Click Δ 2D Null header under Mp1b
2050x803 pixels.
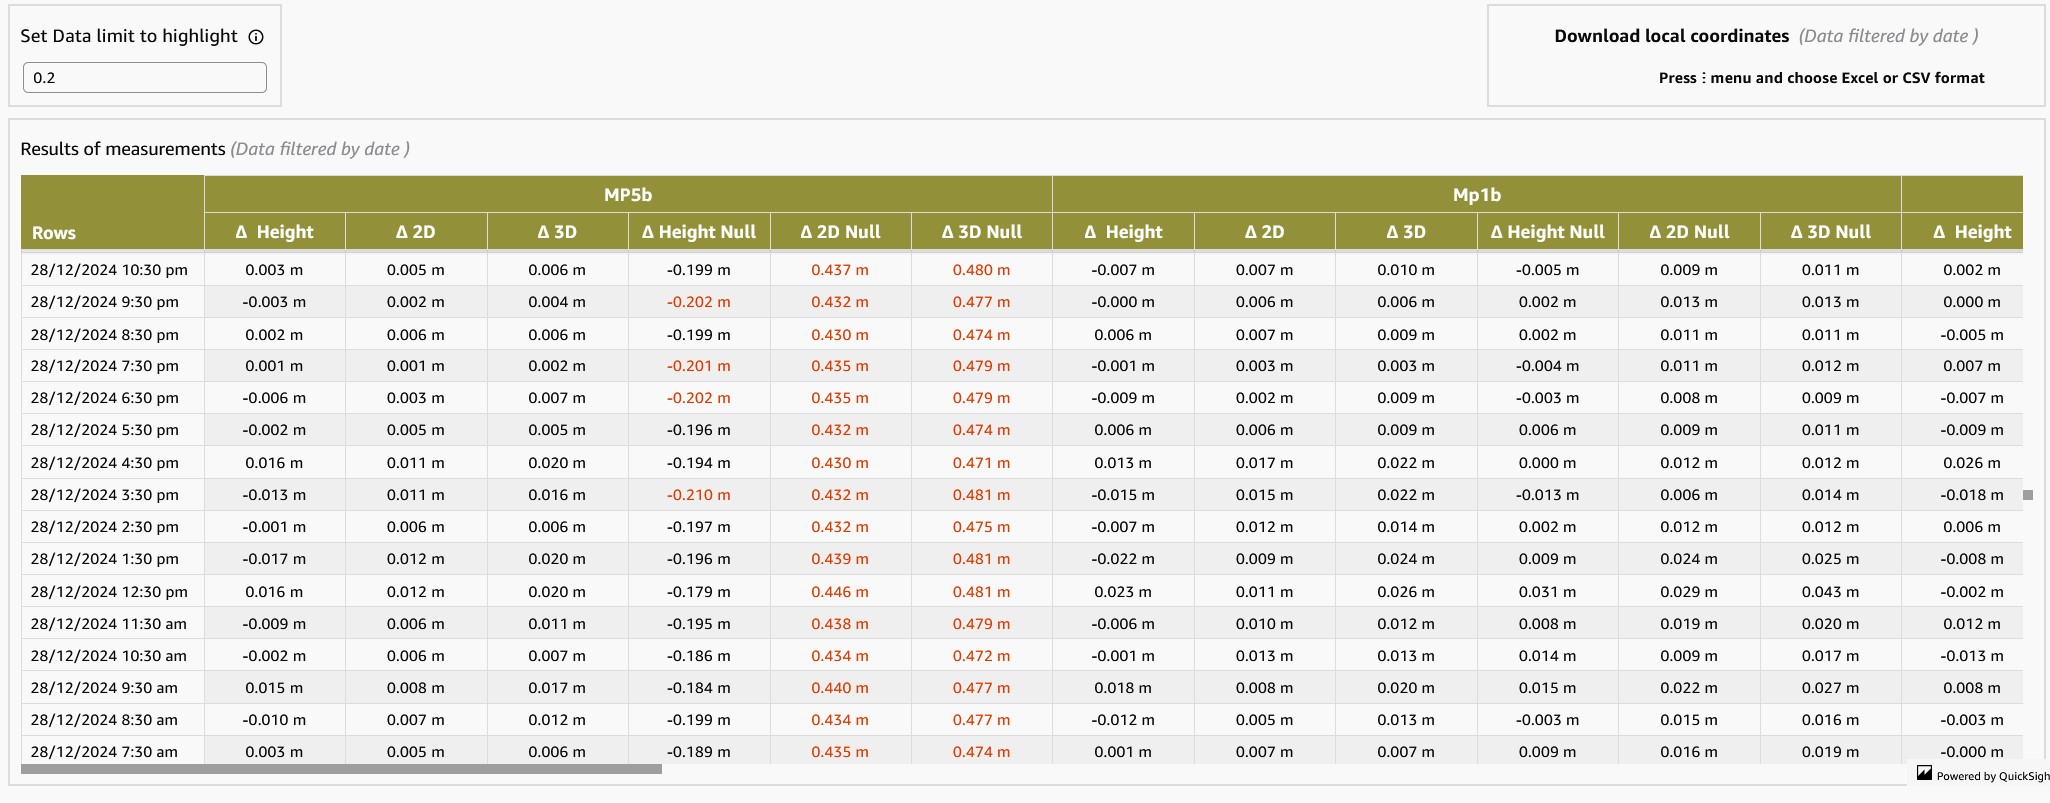(x=1689, y=232)
